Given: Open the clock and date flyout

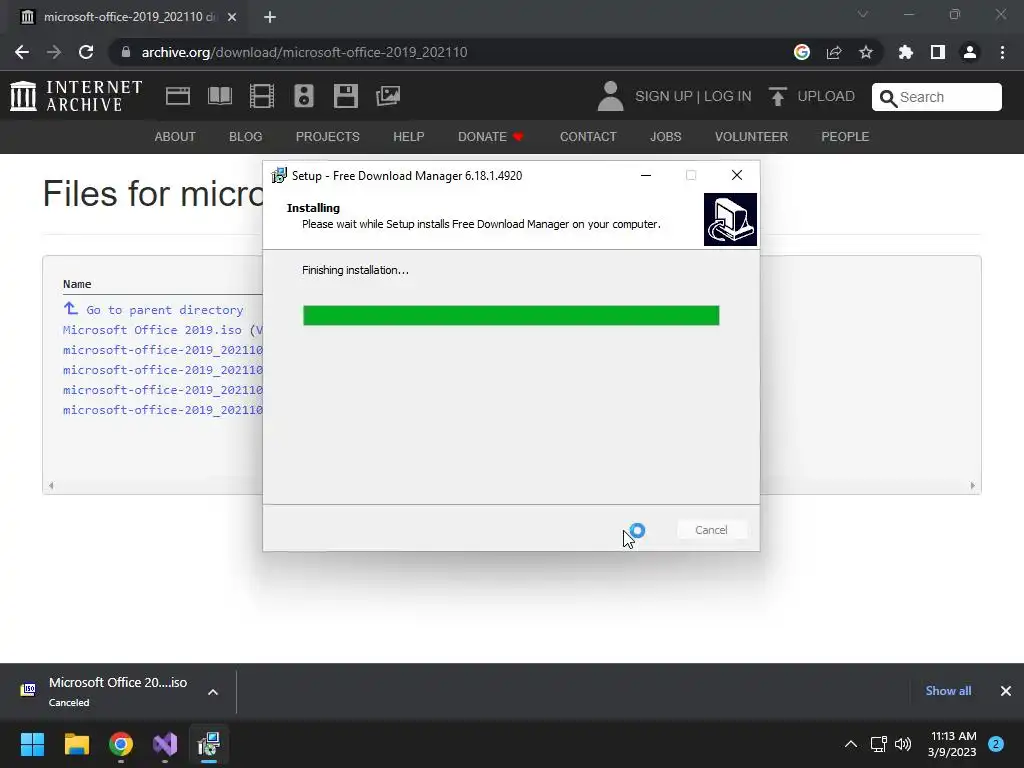Looking at the screenshot, I should pos(952,744).
